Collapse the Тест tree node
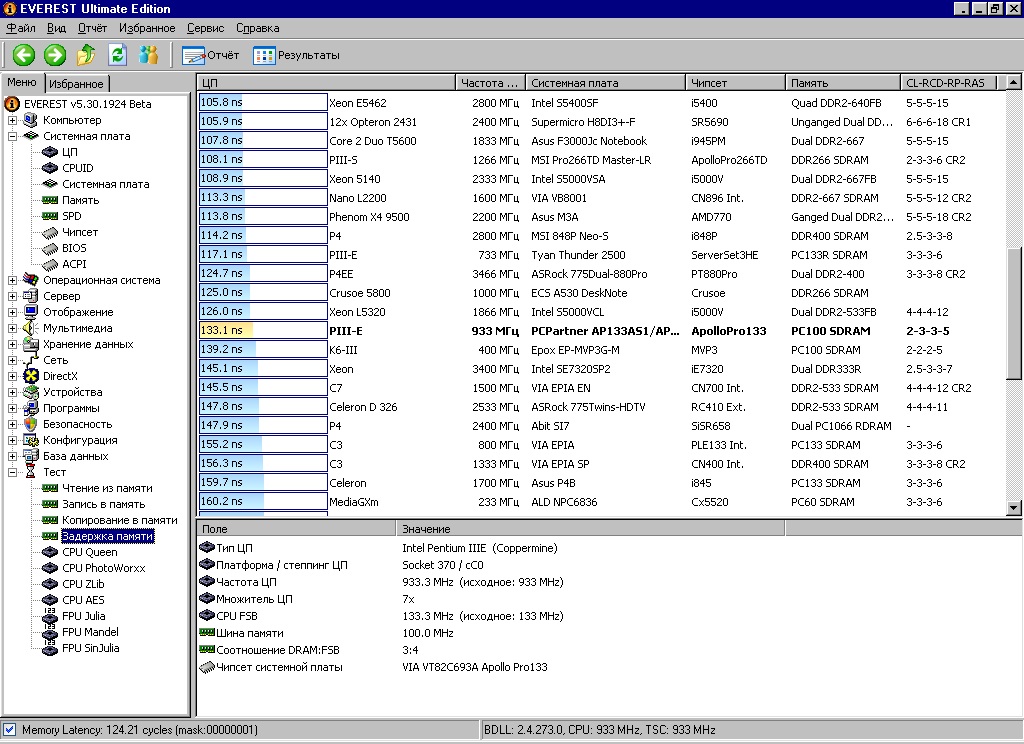This screenshot has height=744, width=1024. point(13,472)
